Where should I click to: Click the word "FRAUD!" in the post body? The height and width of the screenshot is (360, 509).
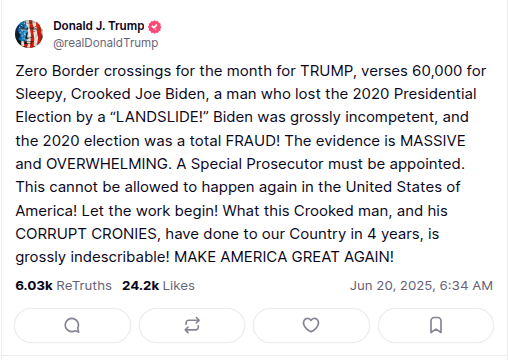tap(253, 141)
